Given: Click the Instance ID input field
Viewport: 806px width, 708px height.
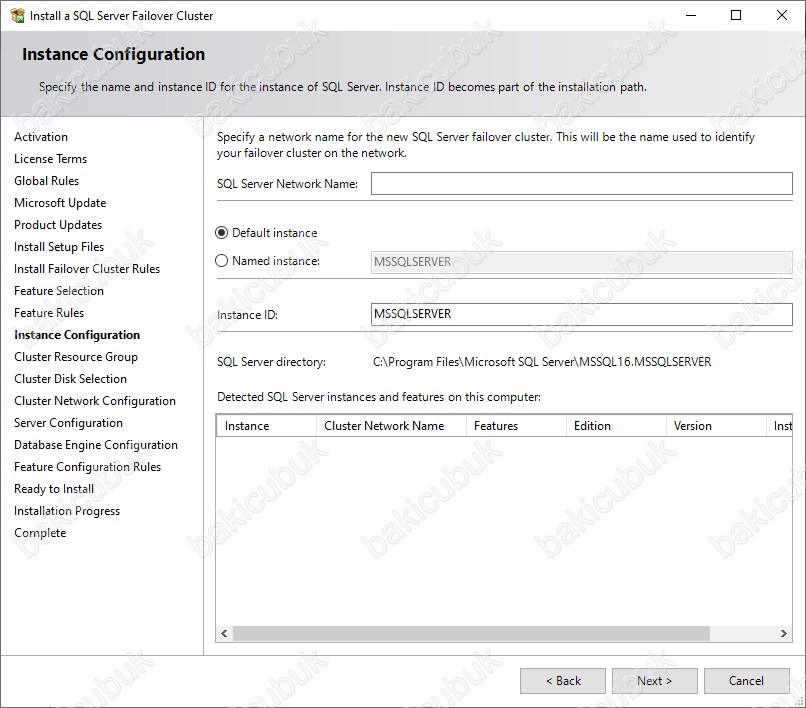Looking at the screenshot, I should 581,314.
